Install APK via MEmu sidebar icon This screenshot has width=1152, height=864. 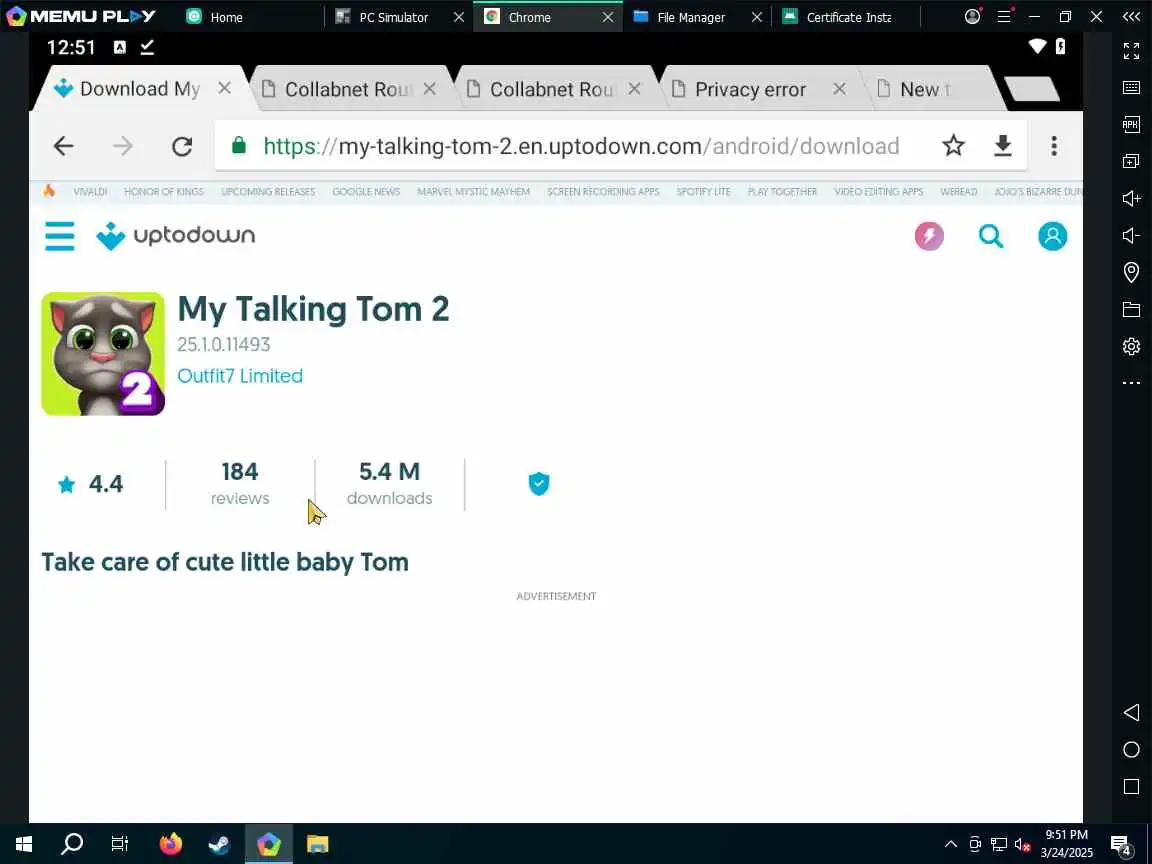[1131, 124]
